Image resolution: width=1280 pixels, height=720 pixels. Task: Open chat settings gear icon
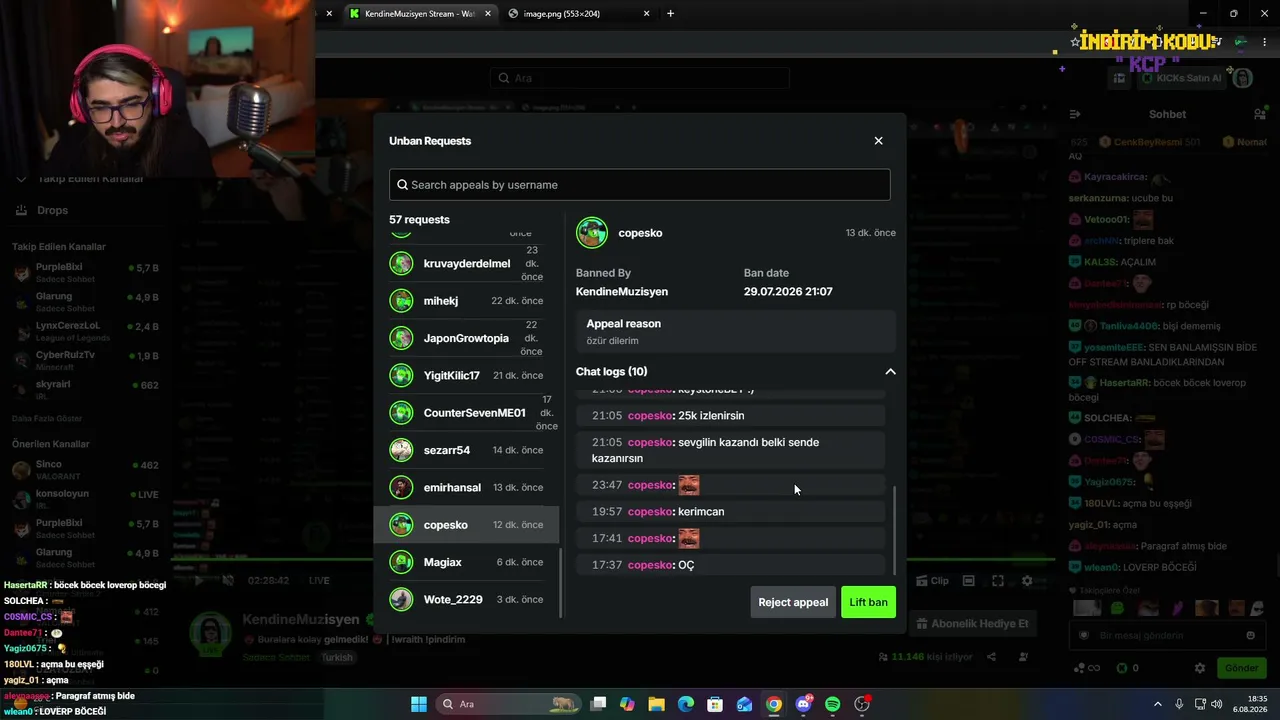[1200, 668]
